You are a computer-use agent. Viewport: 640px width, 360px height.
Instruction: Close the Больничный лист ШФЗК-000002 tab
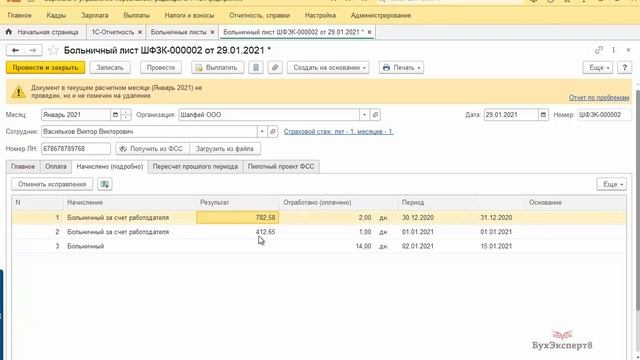click(x=369, y=32)
